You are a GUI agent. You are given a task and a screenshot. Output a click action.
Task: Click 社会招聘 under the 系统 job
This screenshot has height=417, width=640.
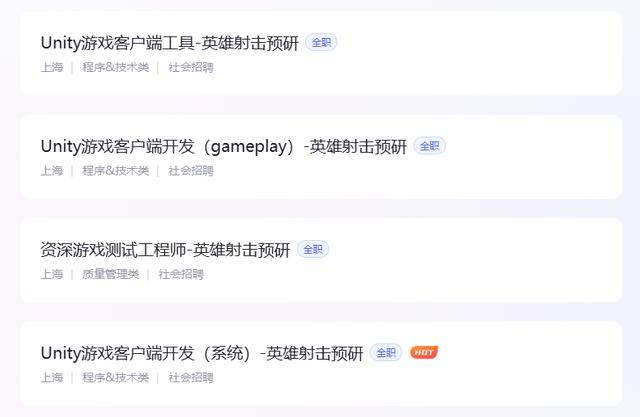[x=191, y=377]
